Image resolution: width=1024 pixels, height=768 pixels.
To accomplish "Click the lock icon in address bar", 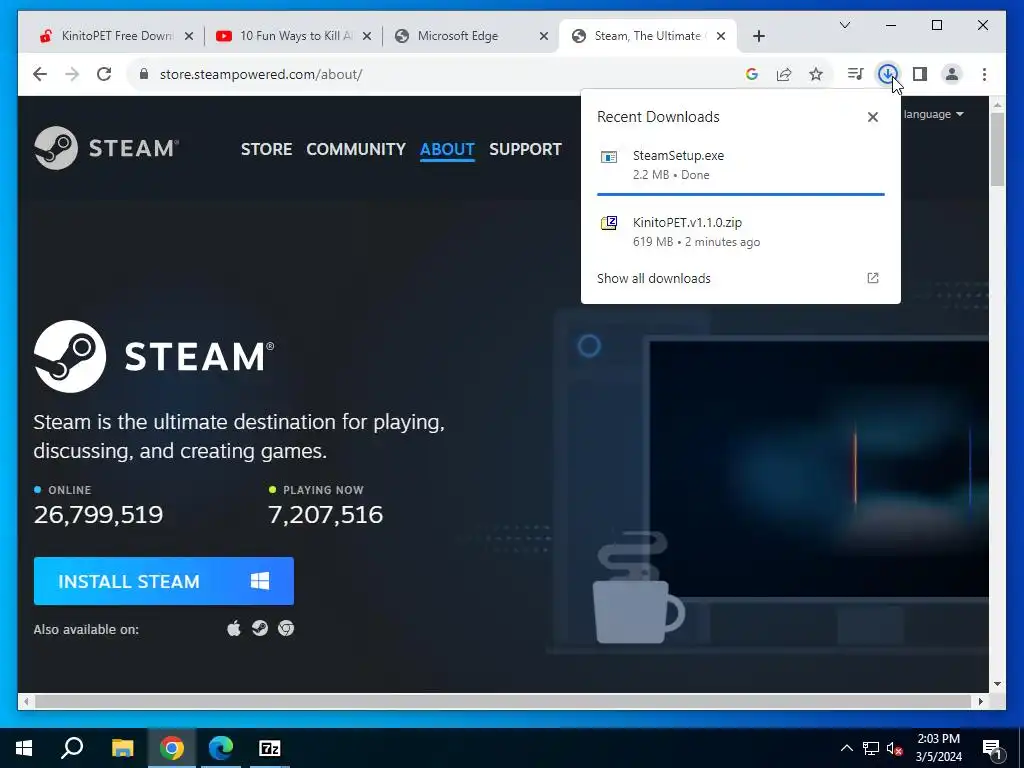I will (144, 74).
